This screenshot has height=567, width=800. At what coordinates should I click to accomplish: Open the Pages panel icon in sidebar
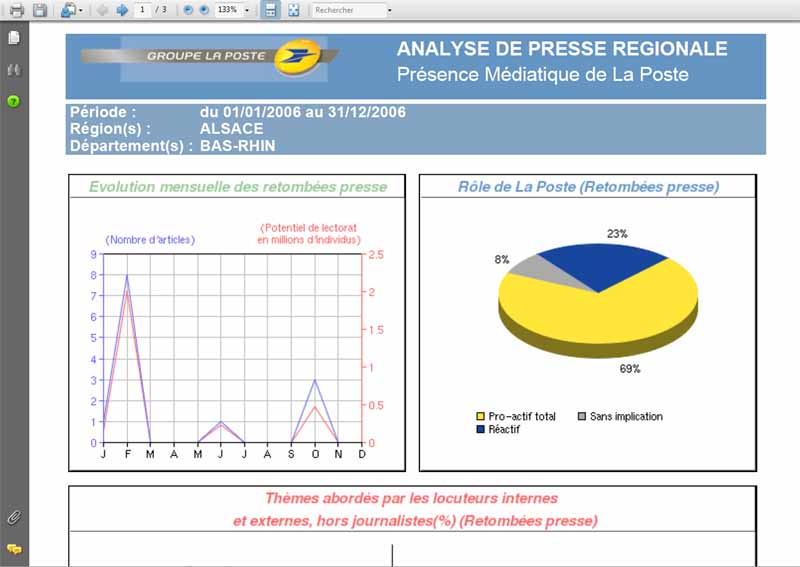(14, 37)
